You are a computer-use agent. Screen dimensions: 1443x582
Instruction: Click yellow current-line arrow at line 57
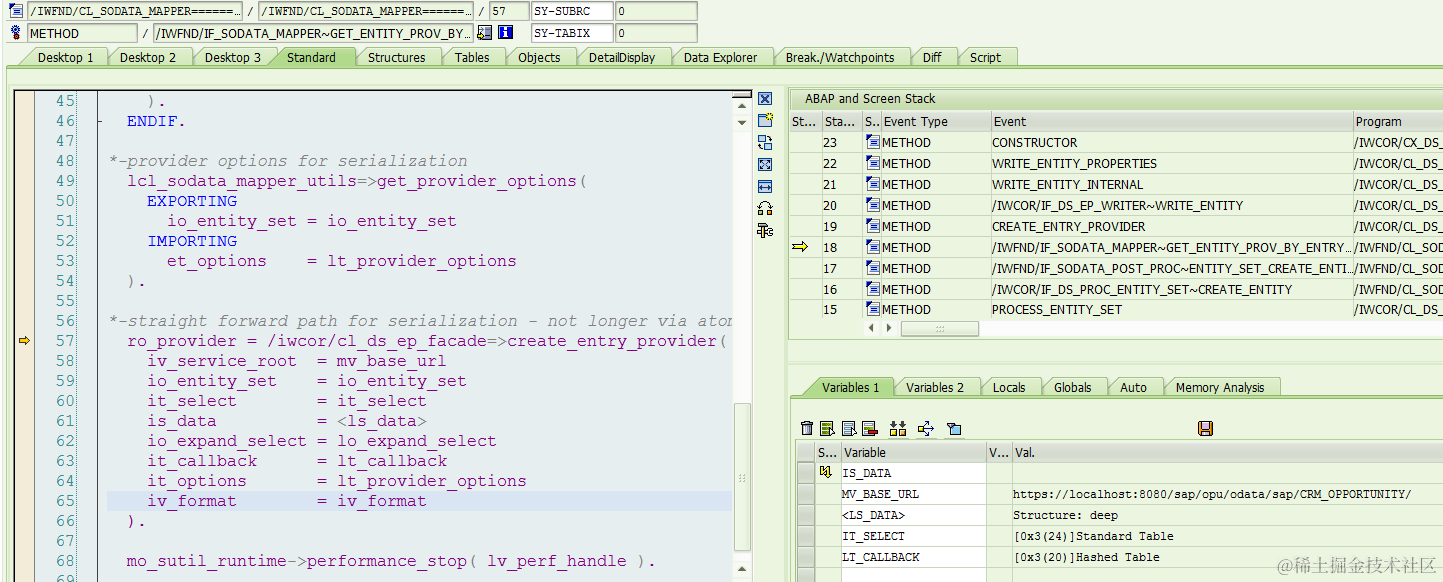pyautogui.click(x=25, y=341)
